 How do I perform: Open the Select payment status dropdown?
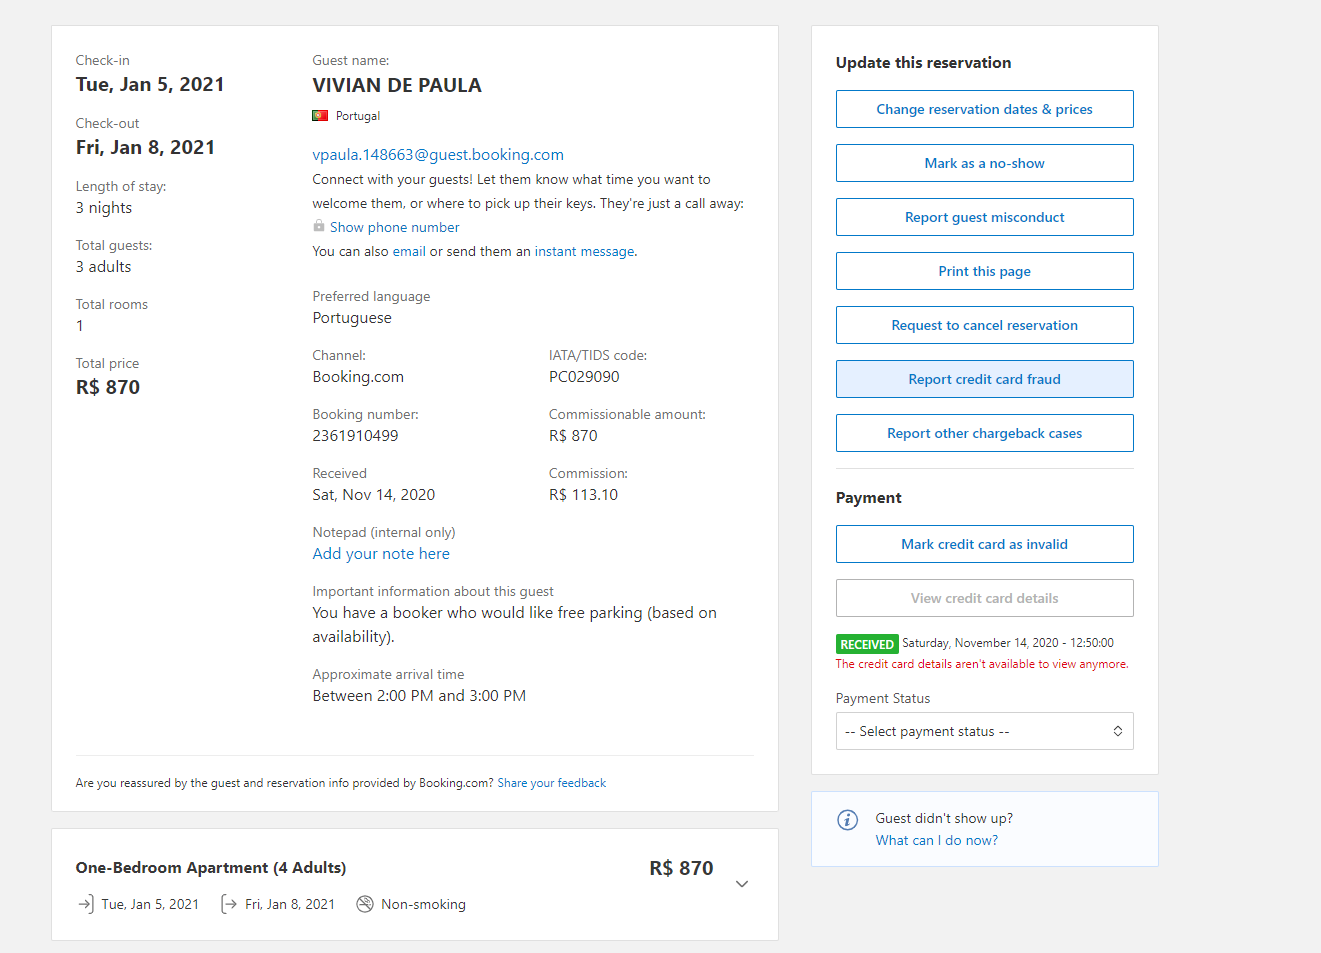[x=984, y=731]
